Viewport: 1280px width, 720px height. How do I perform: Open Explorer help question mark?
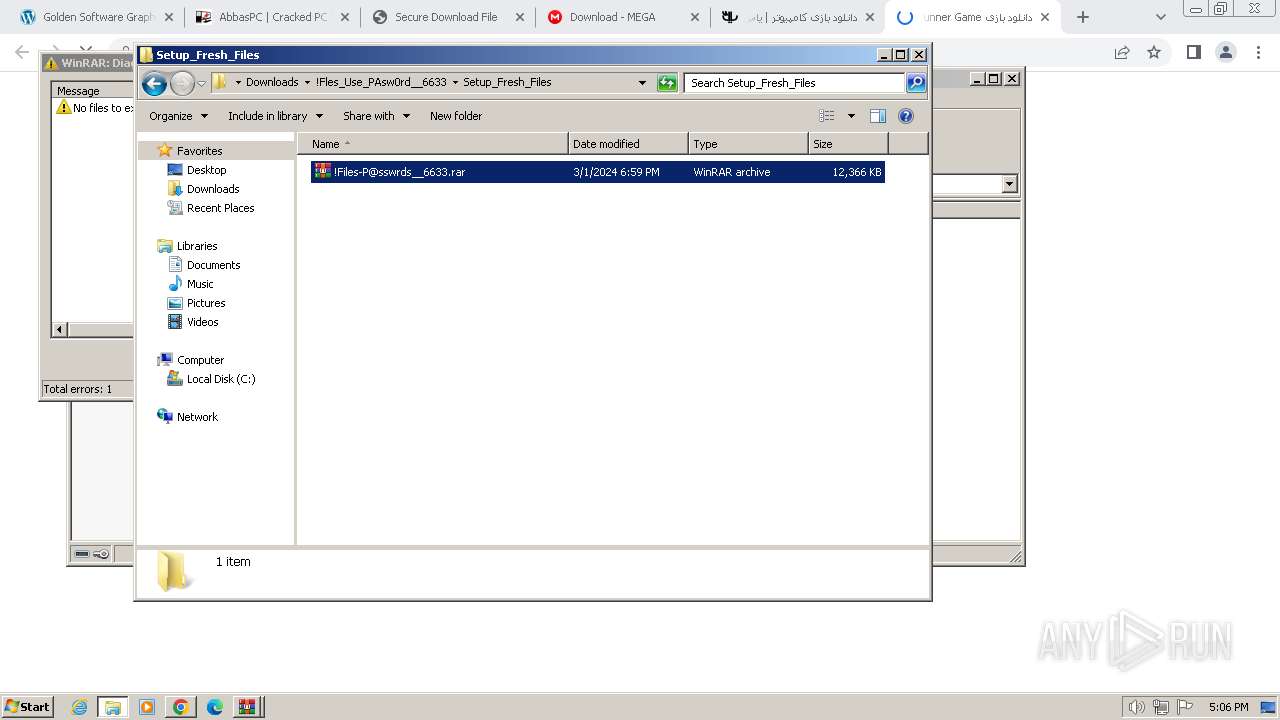(906, 116)
